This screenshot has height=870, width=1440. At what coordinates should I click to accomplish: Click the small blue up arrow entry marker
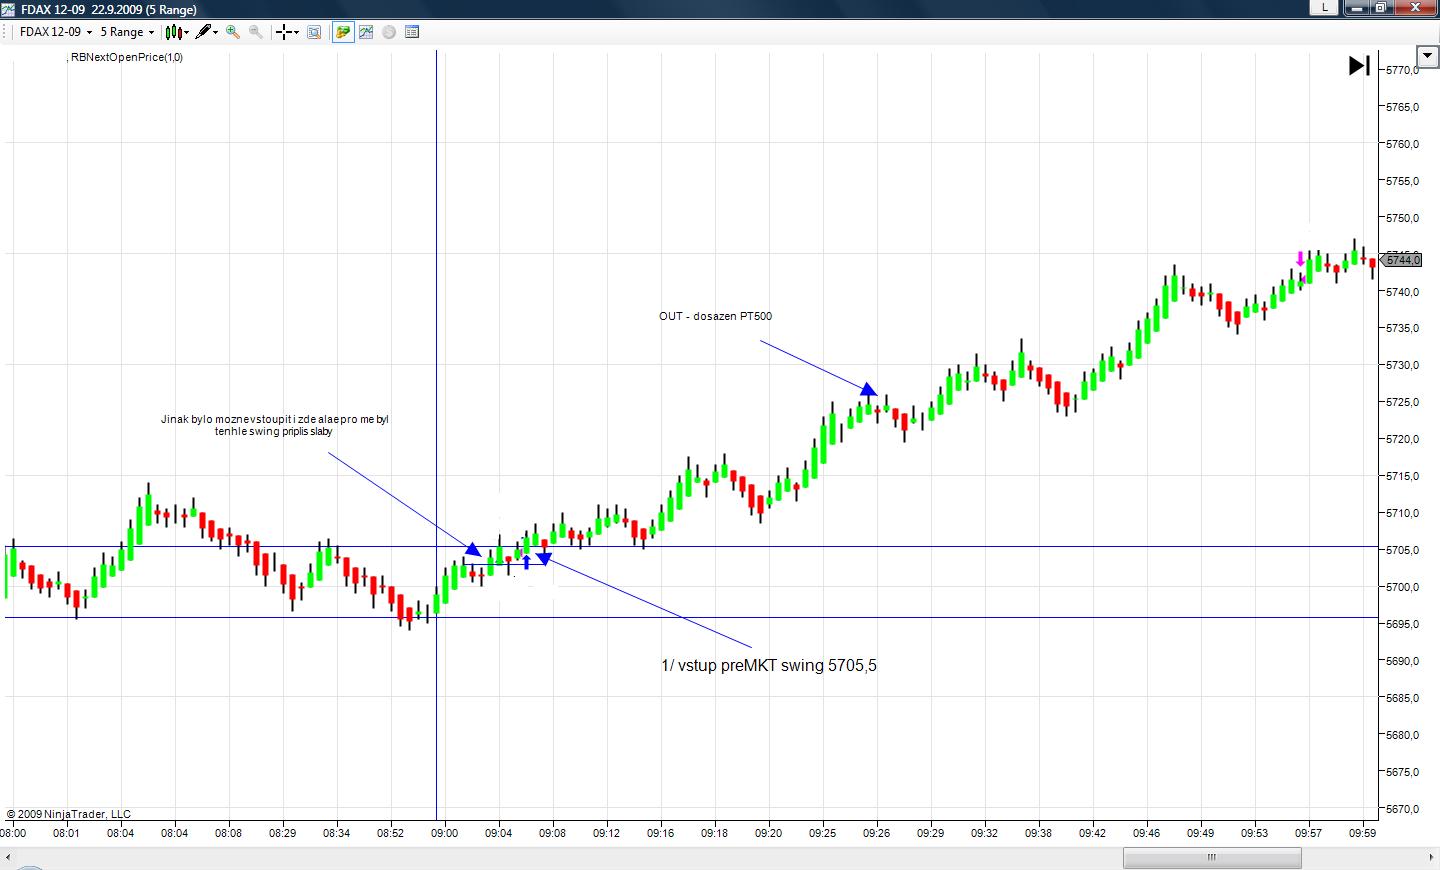pyautogui.click(x=527, y=562)
